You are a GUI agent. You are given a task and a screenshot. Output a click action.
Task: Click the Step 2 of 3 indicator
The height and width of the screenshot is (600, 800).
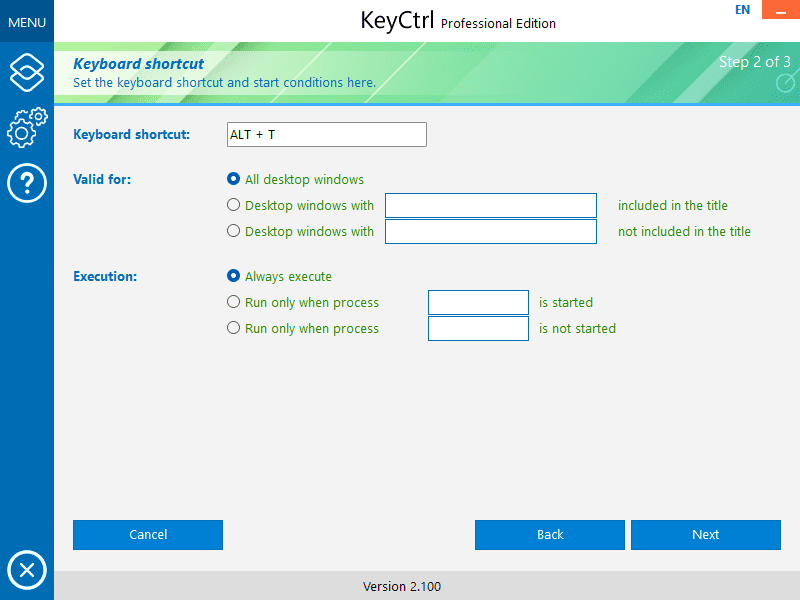point(755,62)
